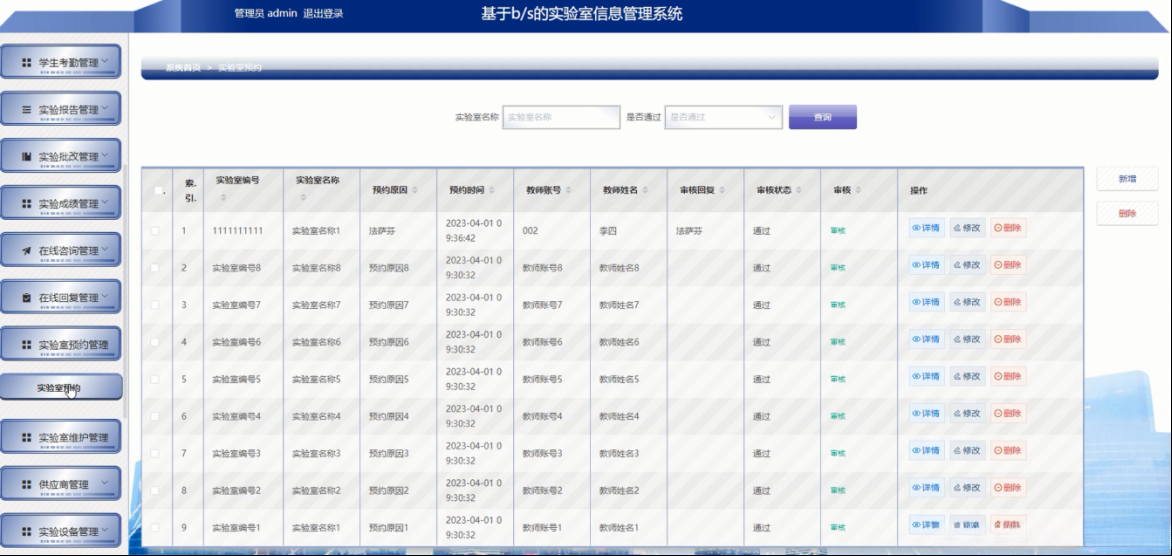Check the checkbox for row 8

[x=155, y=490]
